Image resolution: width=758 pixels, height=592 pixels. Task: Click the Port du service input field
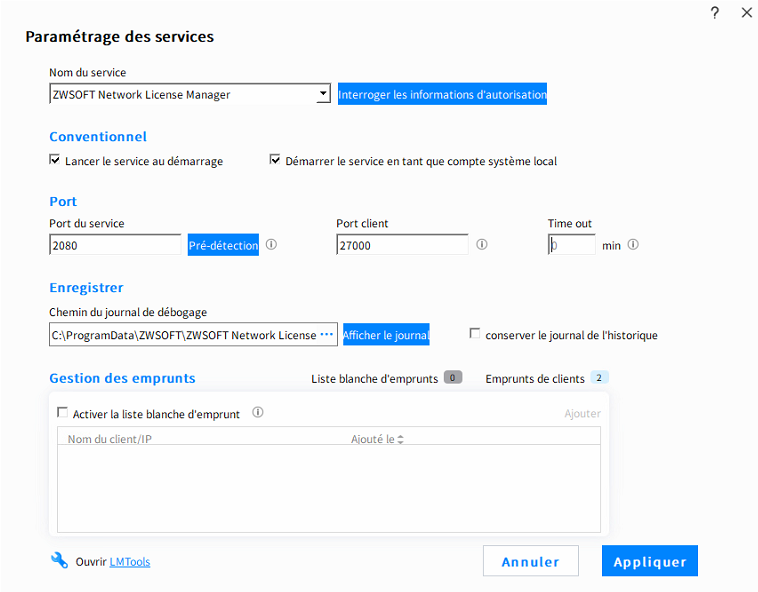(x=115, y=245)
